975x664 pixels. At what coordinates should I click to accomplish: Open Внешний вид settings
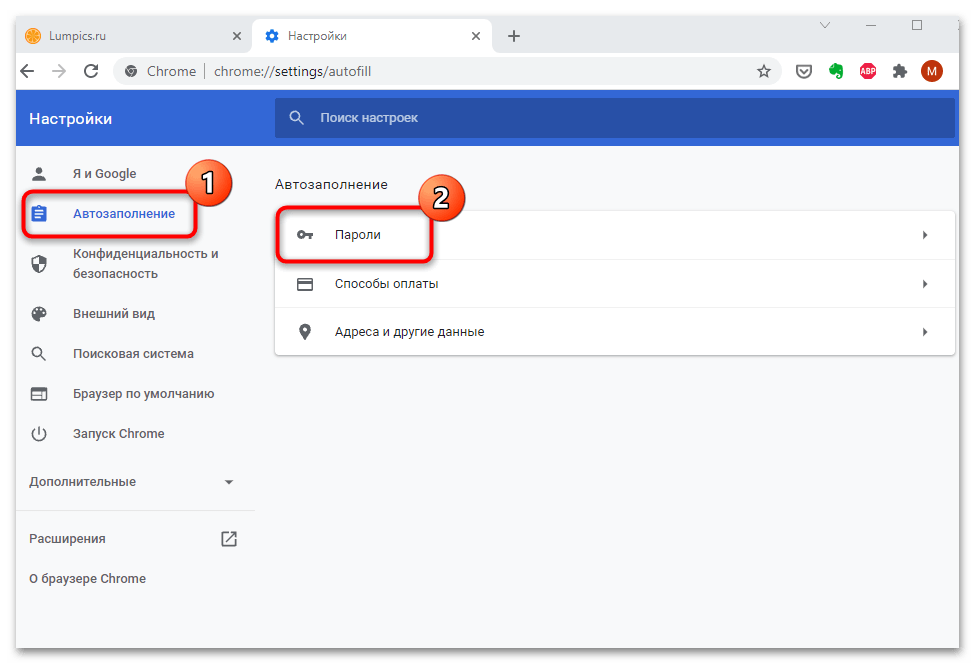click(x=114, y=314)
